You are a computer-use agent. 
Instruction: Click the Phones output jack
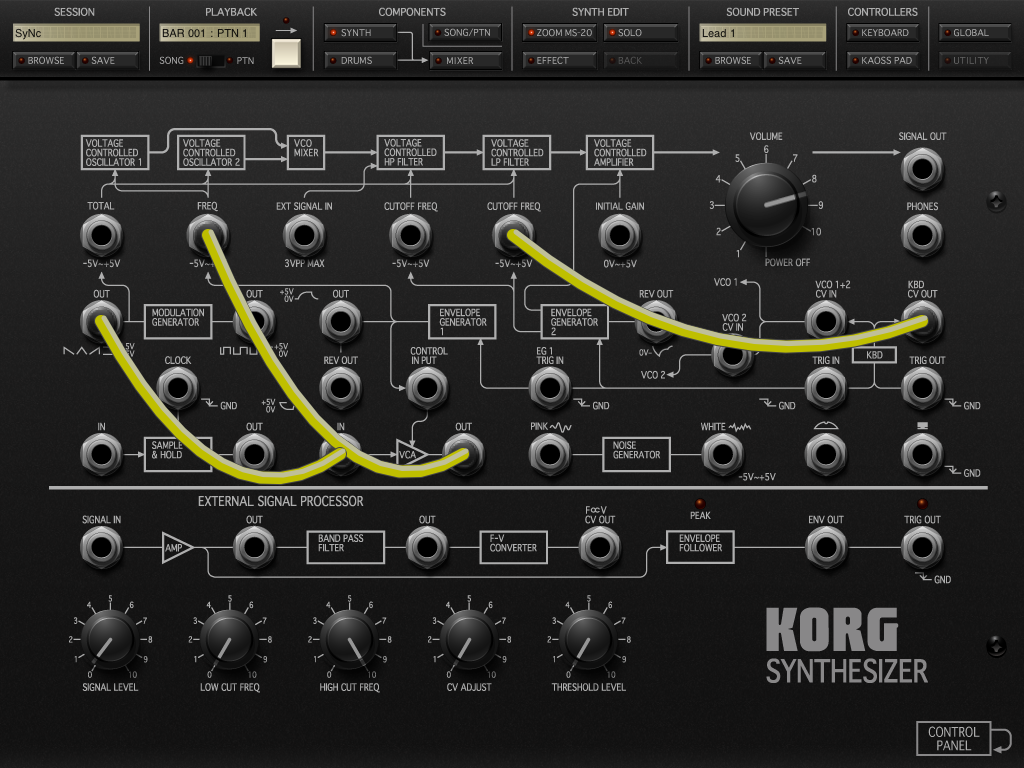(921, 238)
